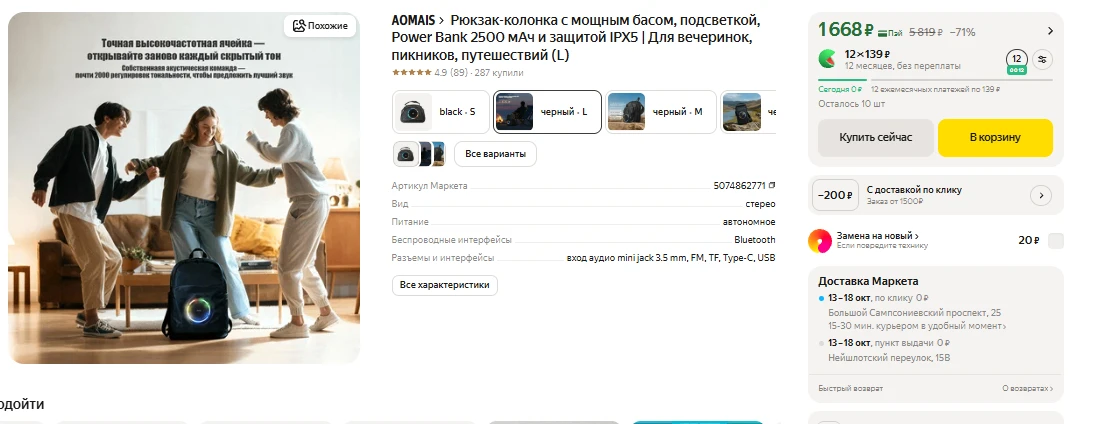The image size is (1093, 424).
Task: Click the '−200 ₽' discount badge
Action: (835, 195)
